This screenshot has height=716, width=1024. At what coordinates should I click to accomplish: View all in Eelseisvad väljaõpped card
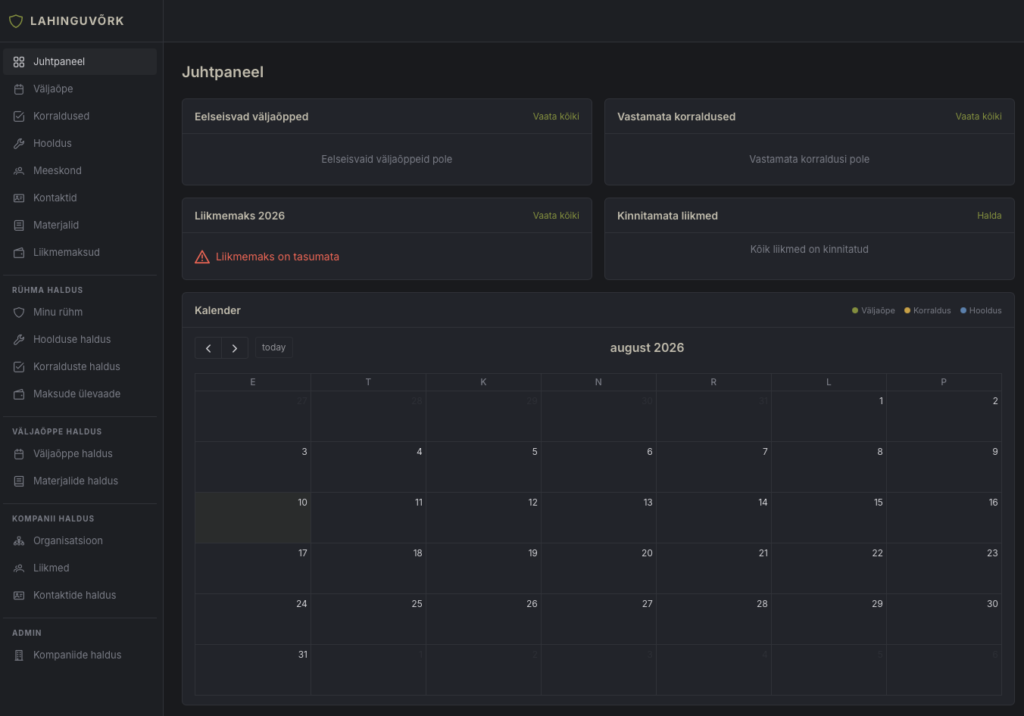pos(556,116)
